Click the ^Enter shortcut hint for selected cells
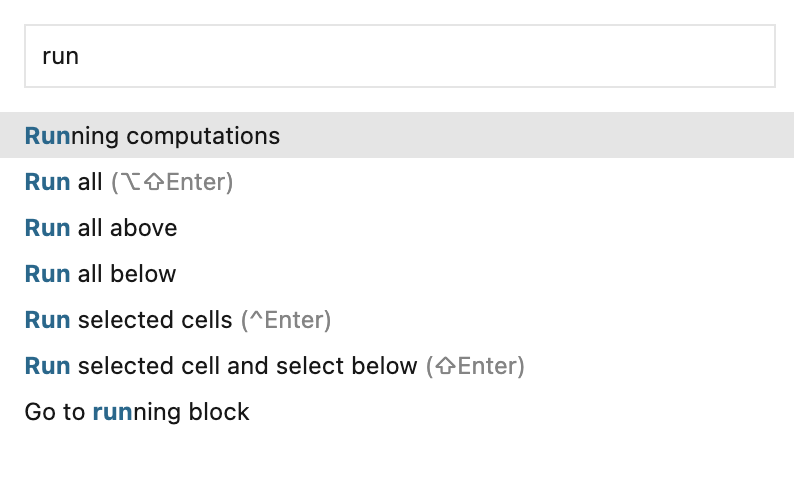Viewport: 794px width, 484px height. 285,320
